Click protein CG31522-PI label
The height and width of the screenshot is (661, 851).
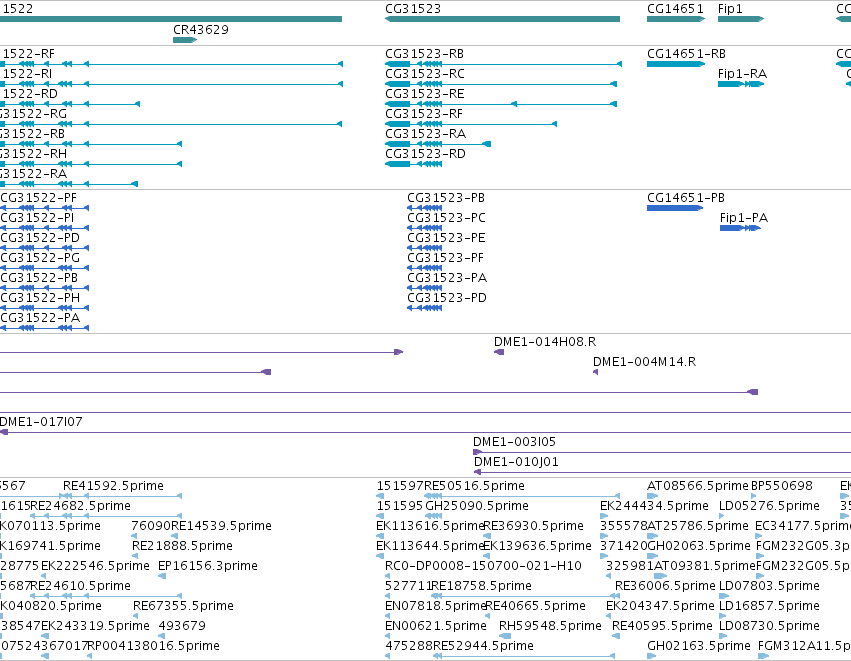click(x=37, y=218)
